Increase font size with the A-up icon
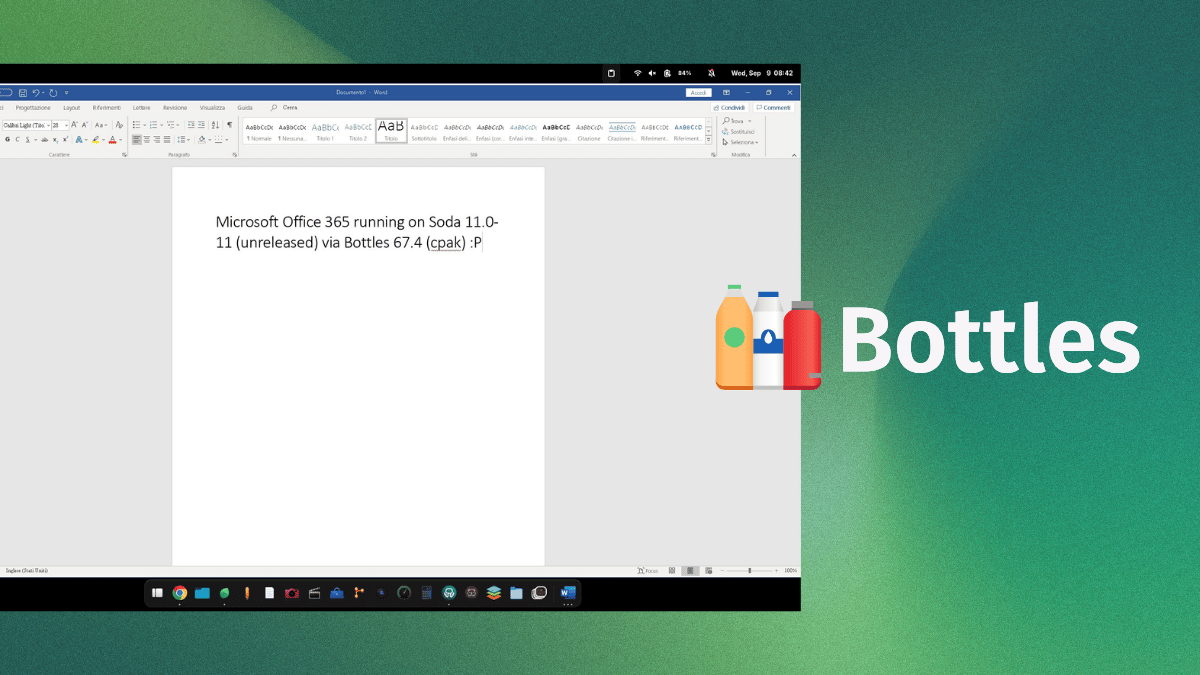 point(74,125)
